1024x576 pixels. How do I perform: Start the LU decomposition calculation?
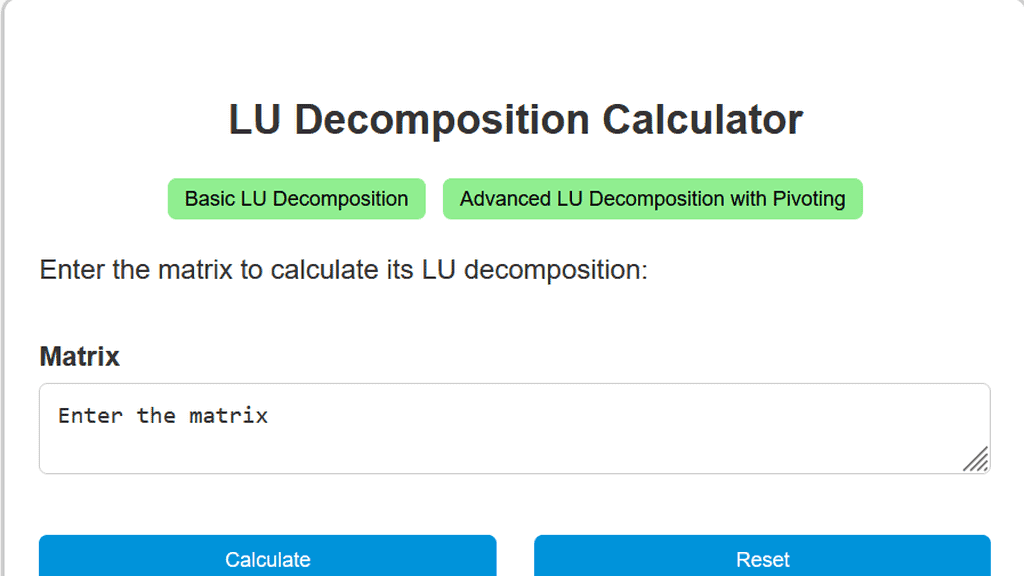(x=267, y=559)
